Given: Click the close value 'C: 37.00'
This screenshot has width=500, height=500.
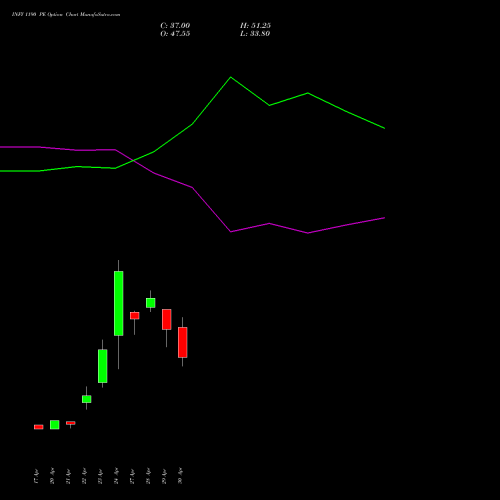Looking at the screenshot, I should coord(175,25).
